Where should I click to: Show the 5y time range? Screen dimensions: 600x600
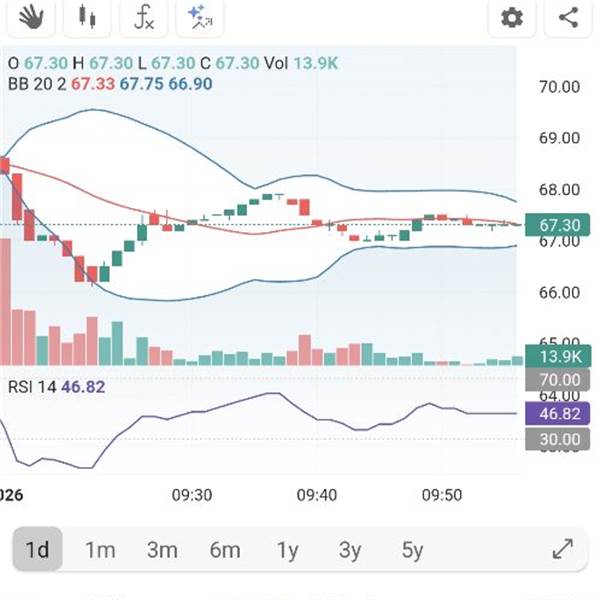pyautogui.click(x=412, y=550)
